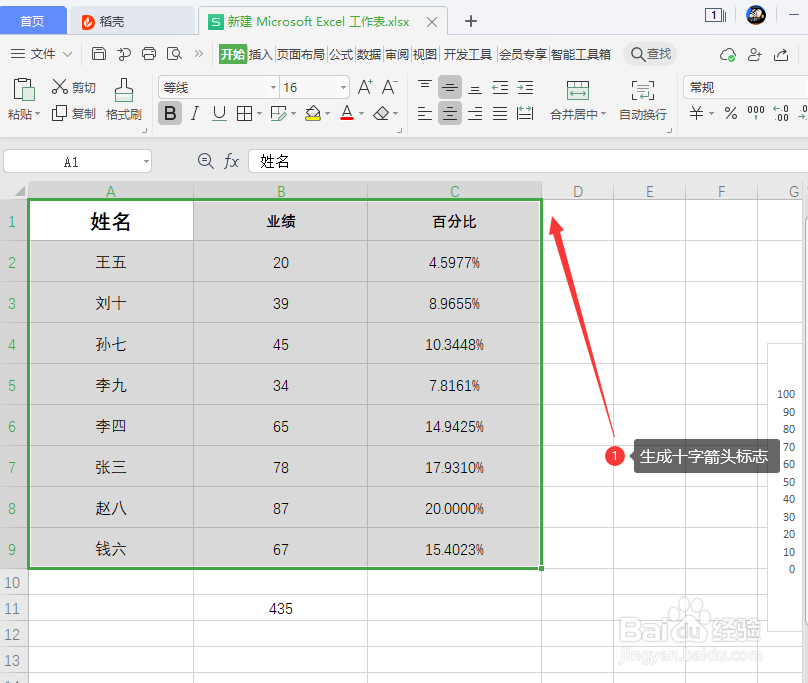Open the 数据 ribbon tab
This screenshot has height=683, width=808.
pyautogui.click(x=370, y=54)
